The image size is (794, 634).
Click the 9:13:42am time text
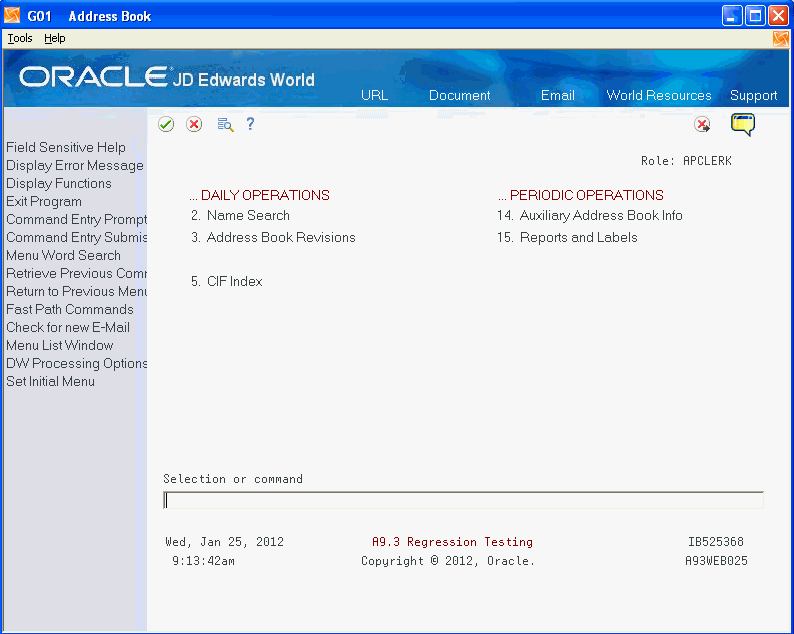click(x=204, y=561)
